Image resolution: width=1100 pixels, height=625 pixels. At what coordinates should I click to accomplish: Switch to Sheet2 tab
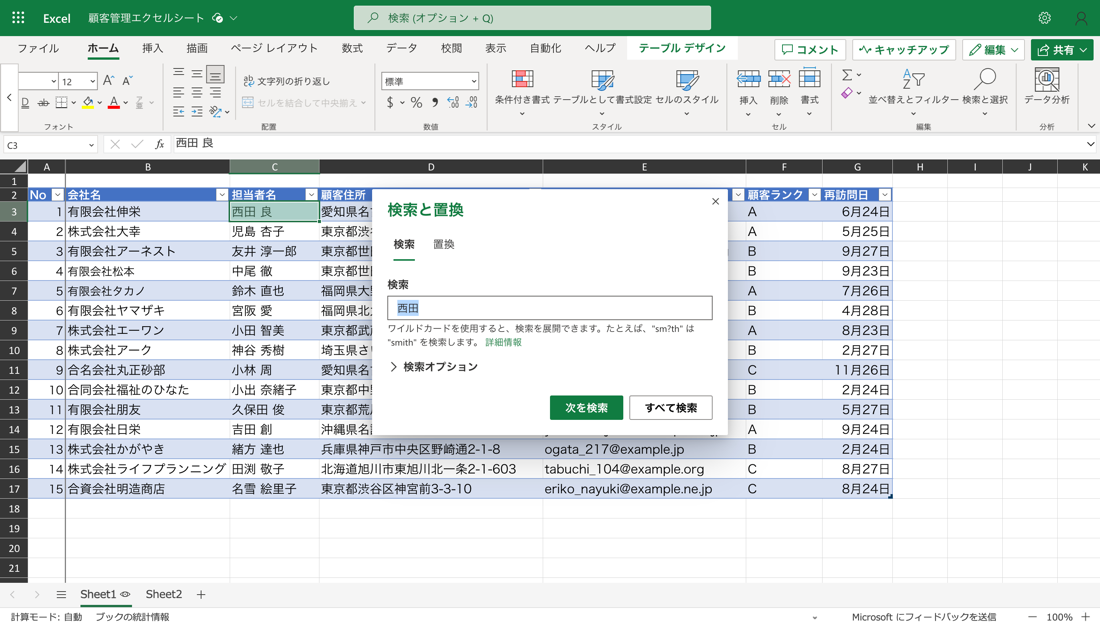pos(163,595)
